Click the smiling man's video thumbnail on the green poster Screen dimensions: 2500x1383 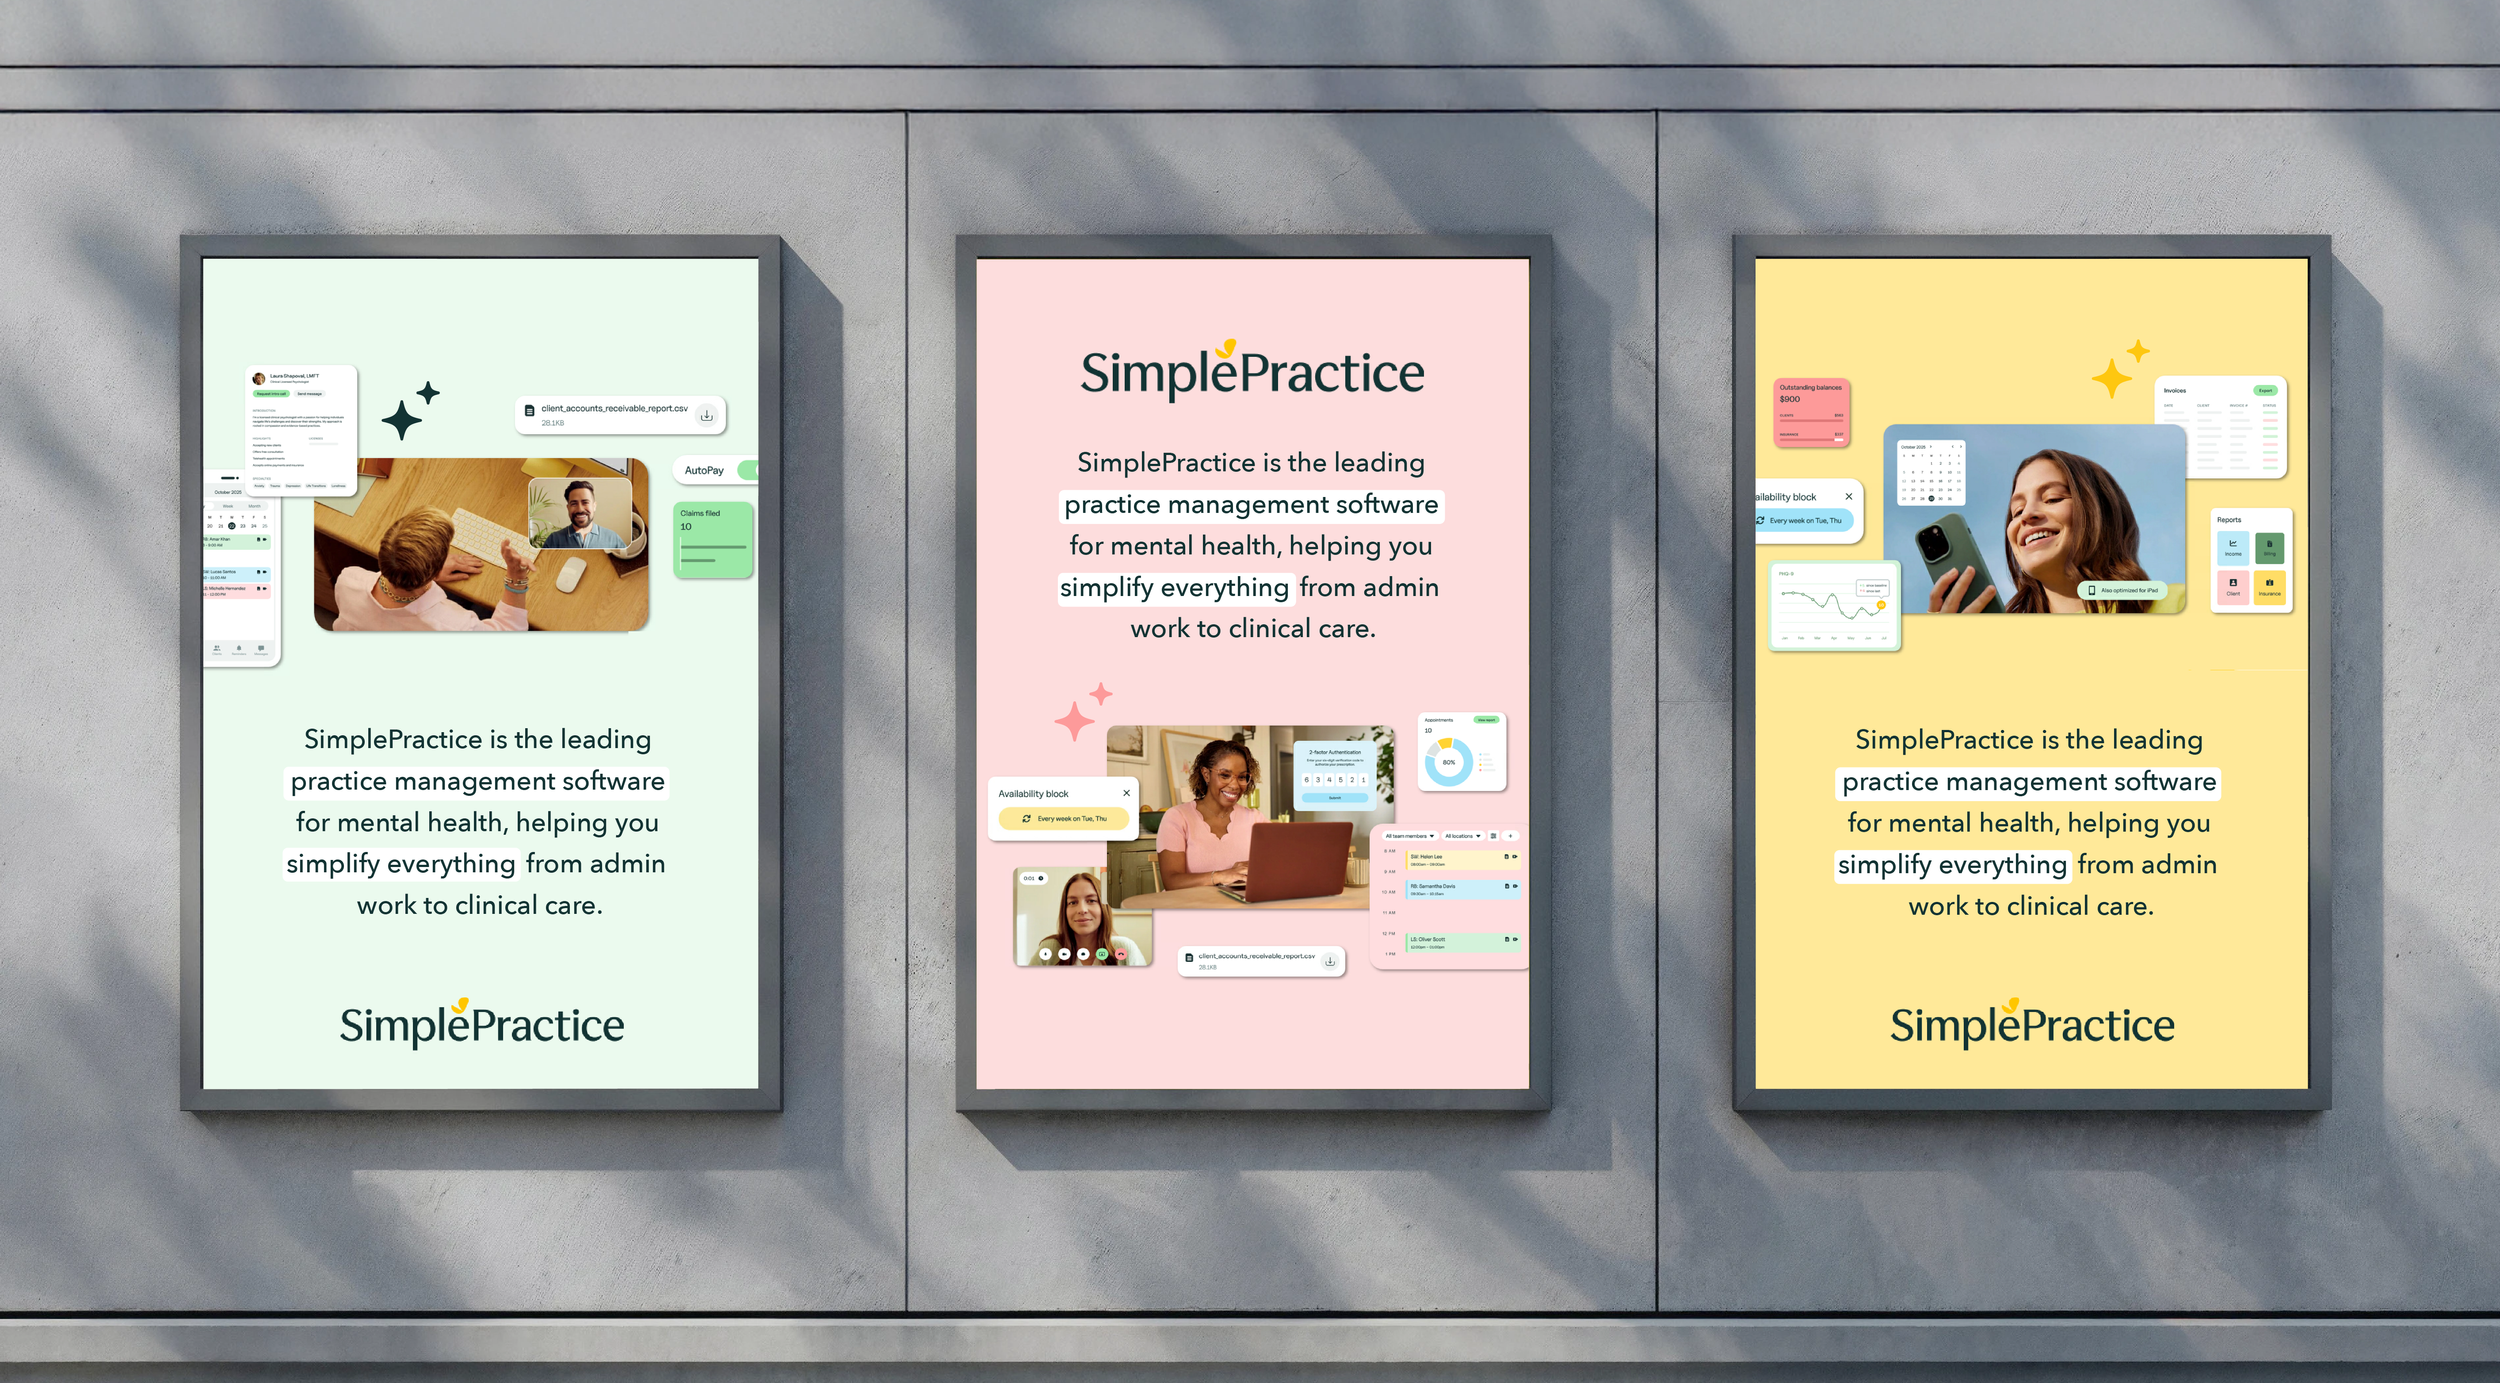coord(580,513)
